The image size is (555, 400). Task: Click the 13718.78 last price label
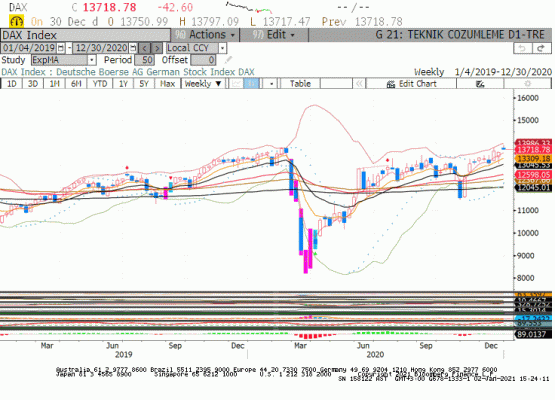coord(534,150)
